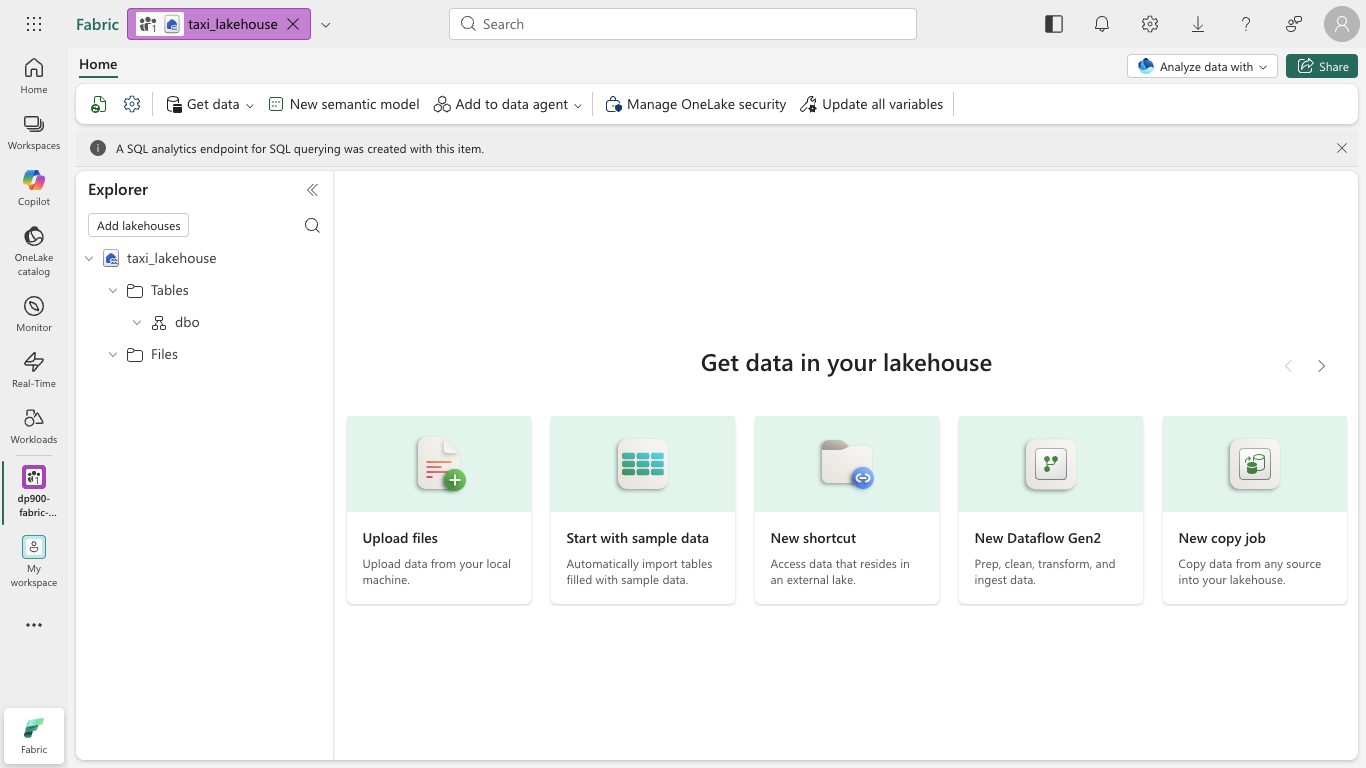
Task: Open lakehouse settings gear in toolbar
Action: pyautogui.click(x=132, y=104)
